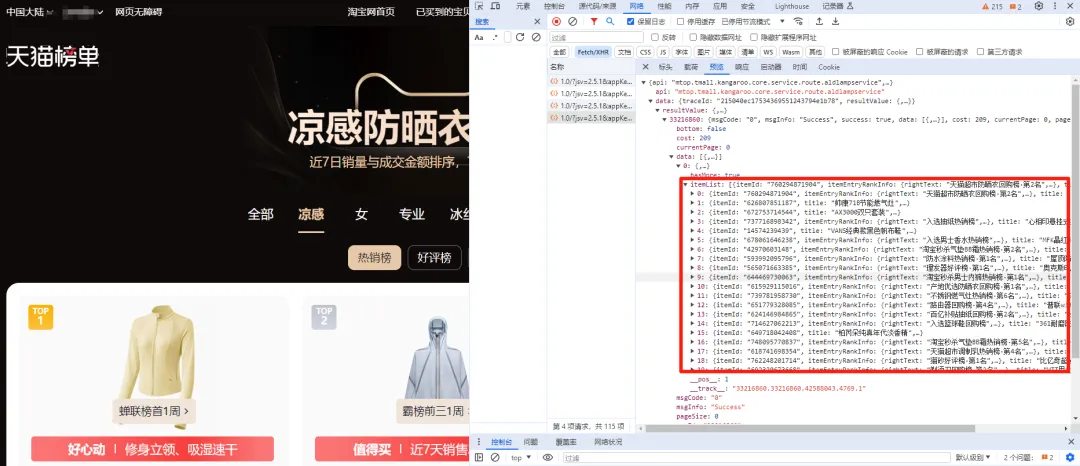Screen dimensions: 1080x466
Task: Switch to the 元素 DevTools tab
Action: 523,6
